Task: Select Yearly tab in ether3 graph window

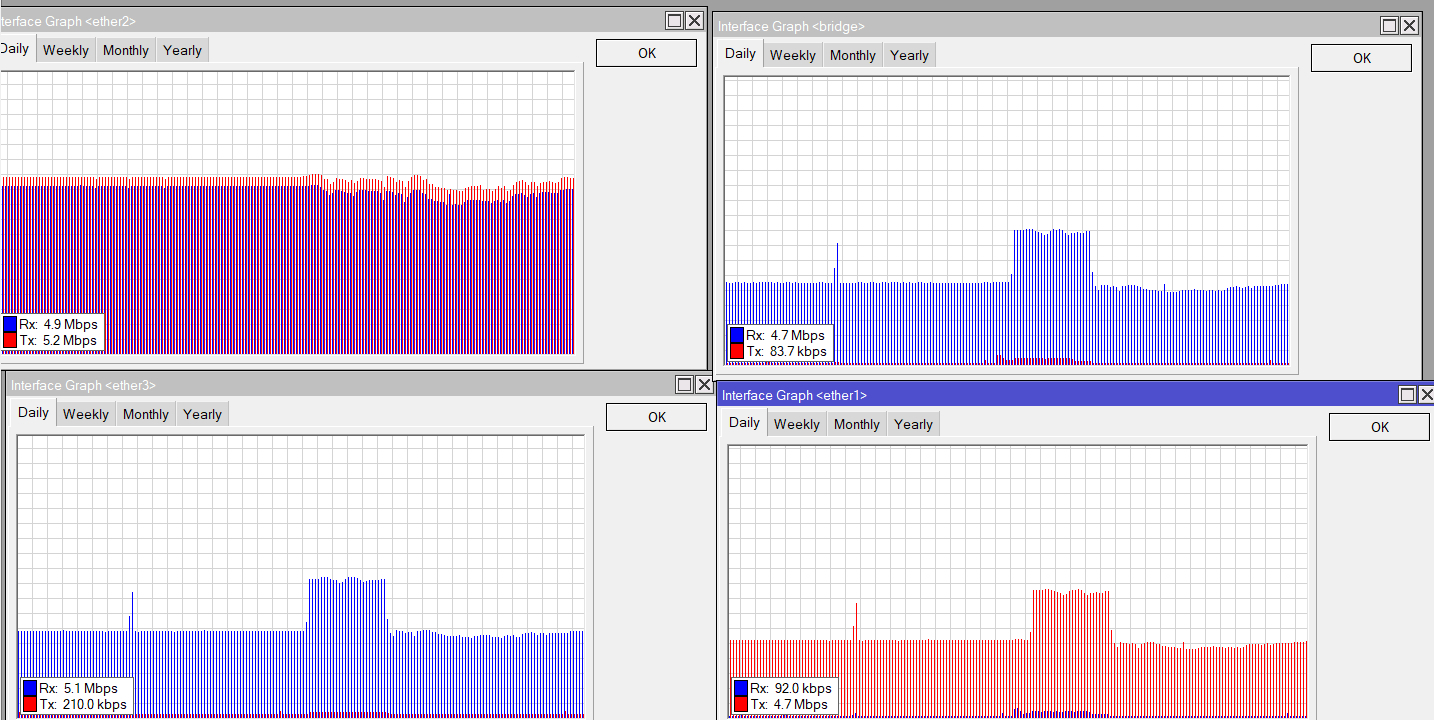Action: (202, 414)
